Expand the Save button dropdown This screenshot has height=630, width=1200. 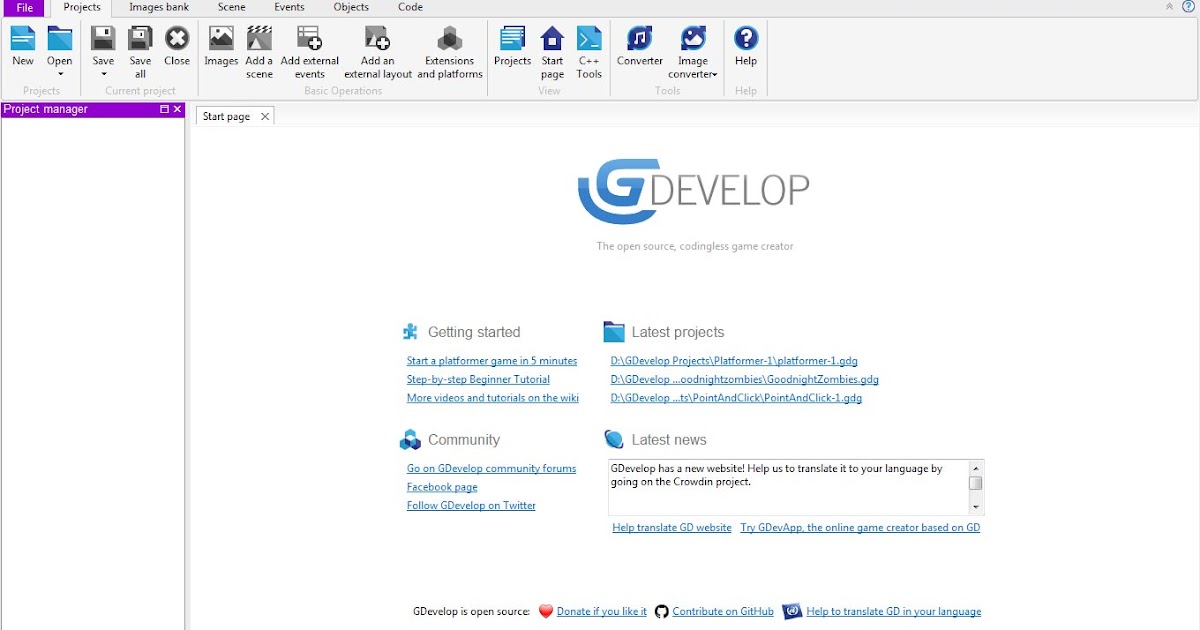coord(103,72)
